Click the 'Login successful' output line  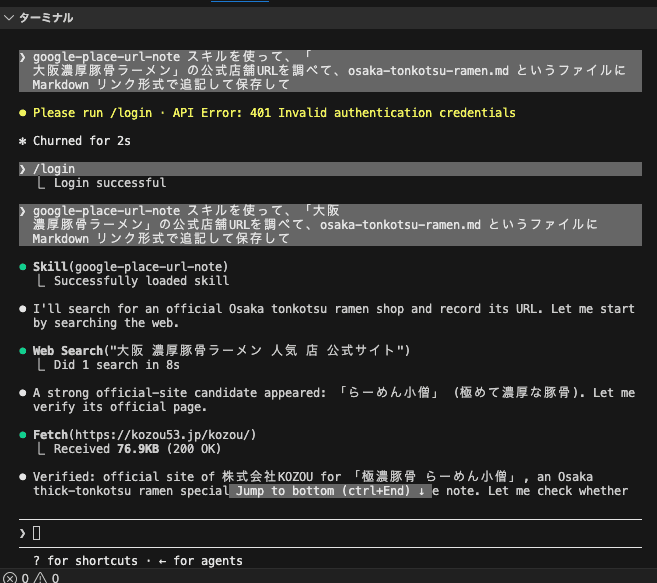click(110, 183)
